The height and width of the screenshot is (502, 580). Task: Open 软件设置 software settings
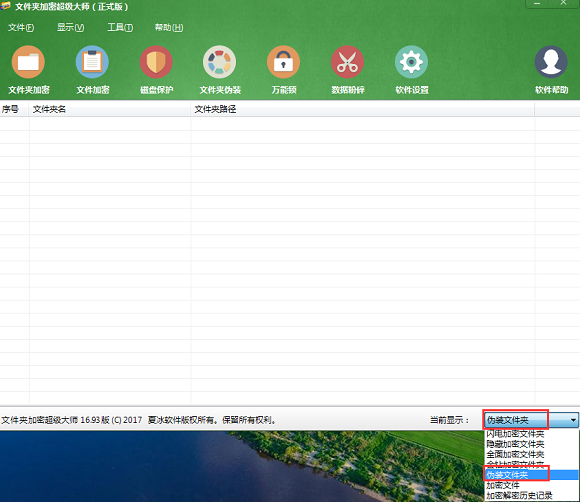coord(412,70)
